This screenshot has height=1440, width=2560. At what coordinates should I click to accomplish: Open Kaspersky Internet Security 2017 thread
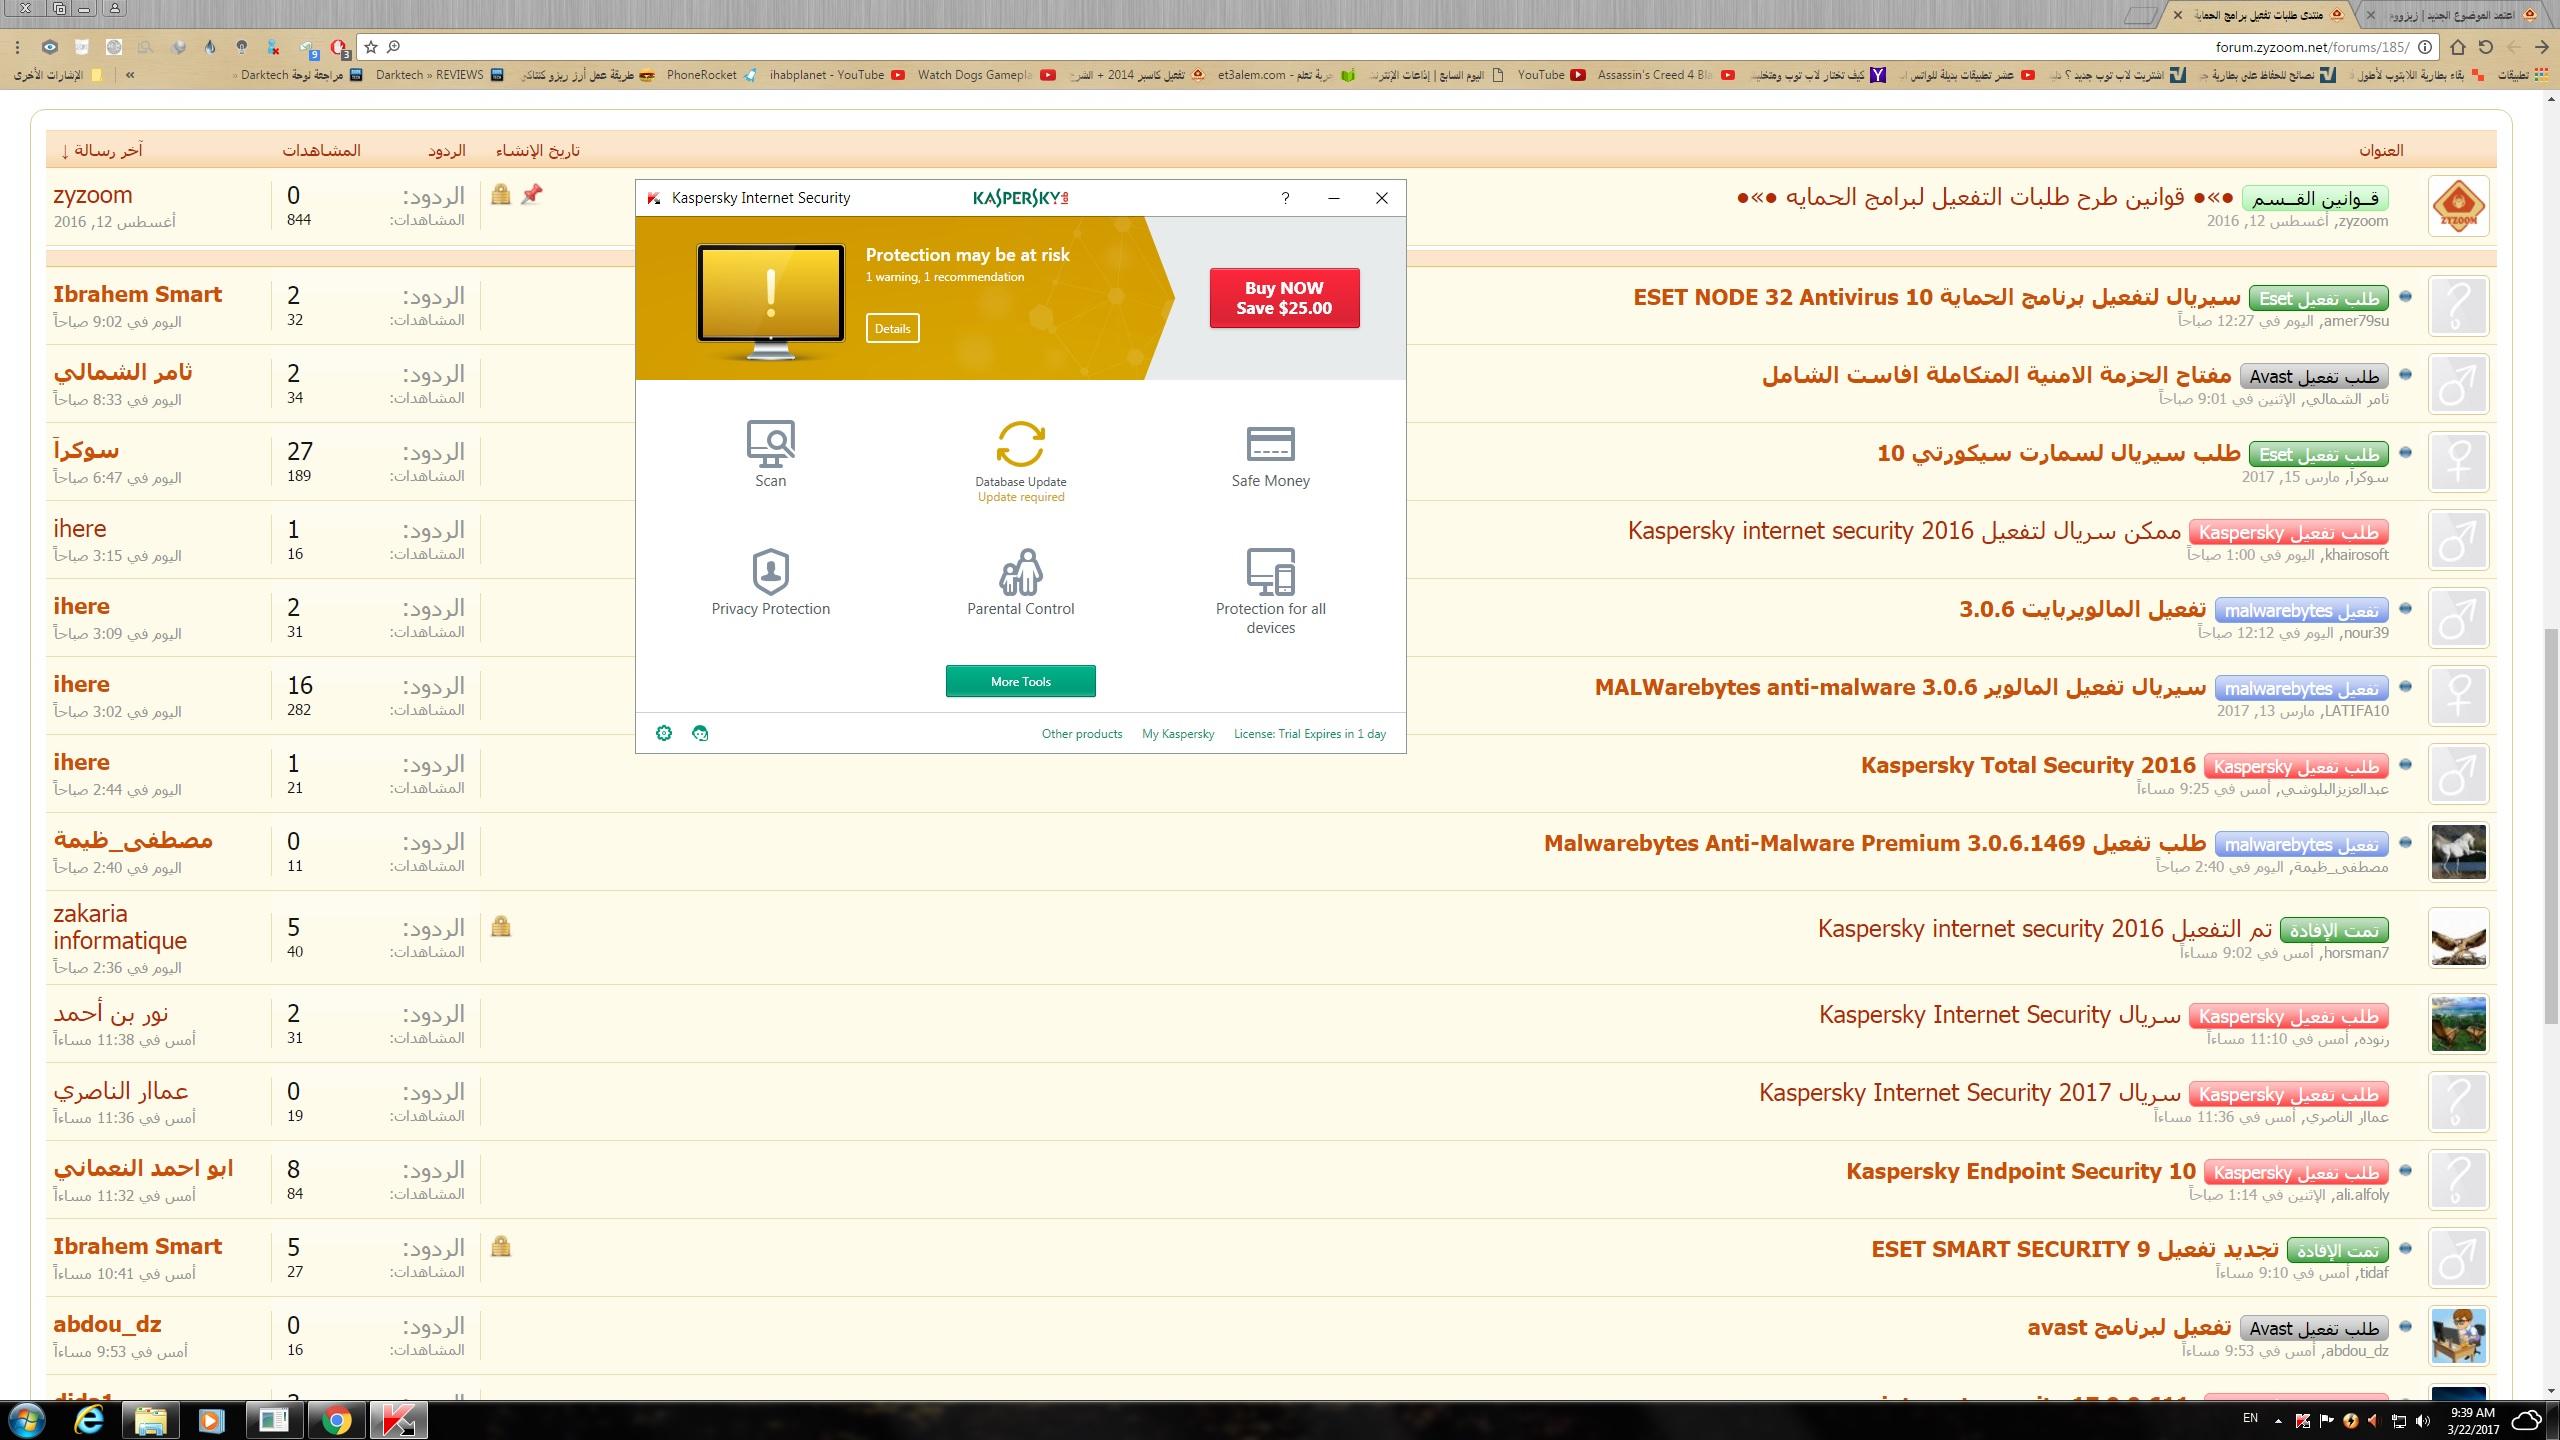coord(1970,1093)
